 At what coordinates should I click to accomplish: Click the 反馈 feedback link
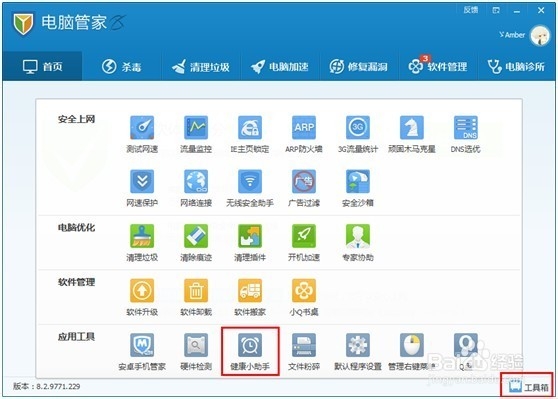pos(470,10)
